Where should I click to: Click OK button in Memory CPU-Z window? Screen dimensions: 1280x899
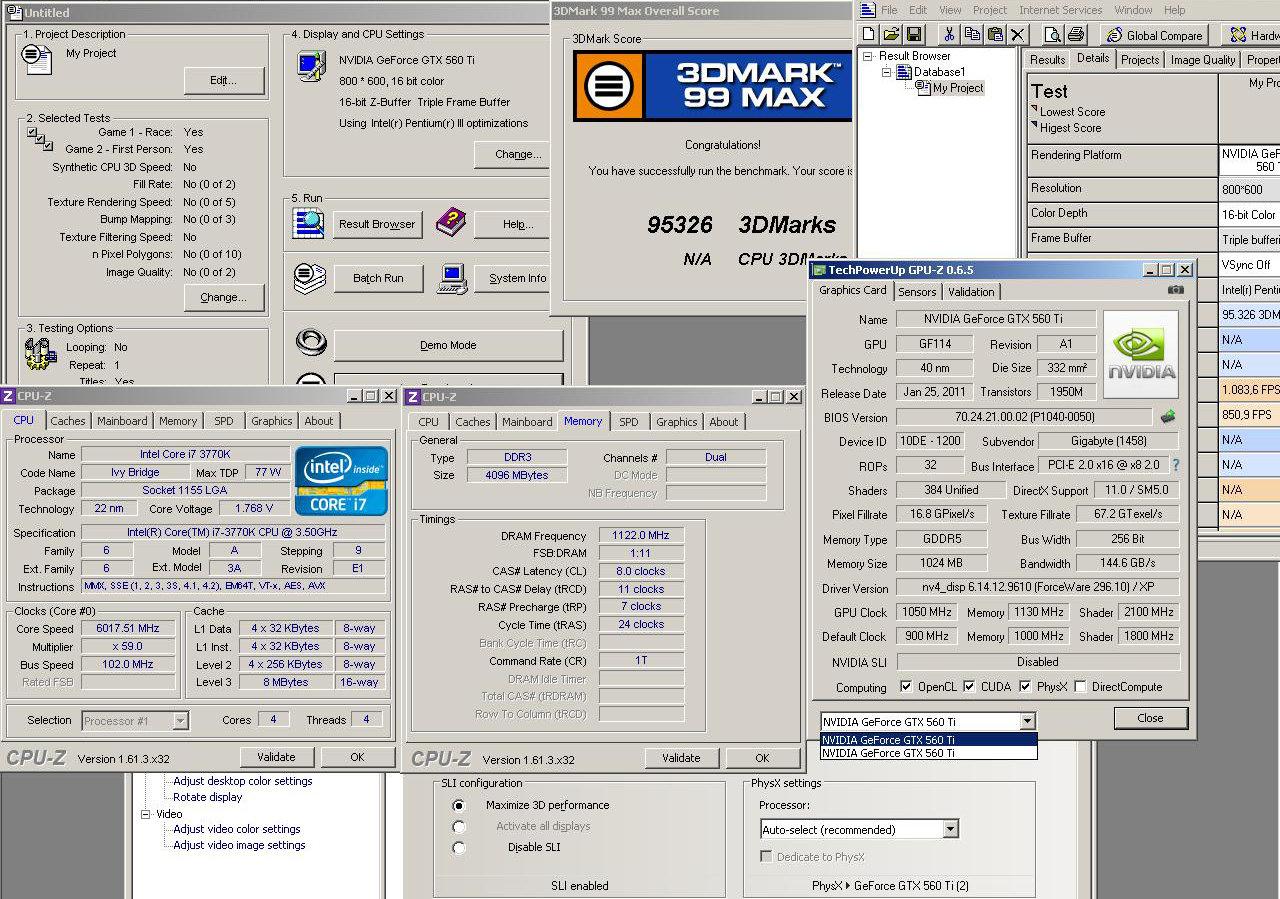tap(762, 758)
